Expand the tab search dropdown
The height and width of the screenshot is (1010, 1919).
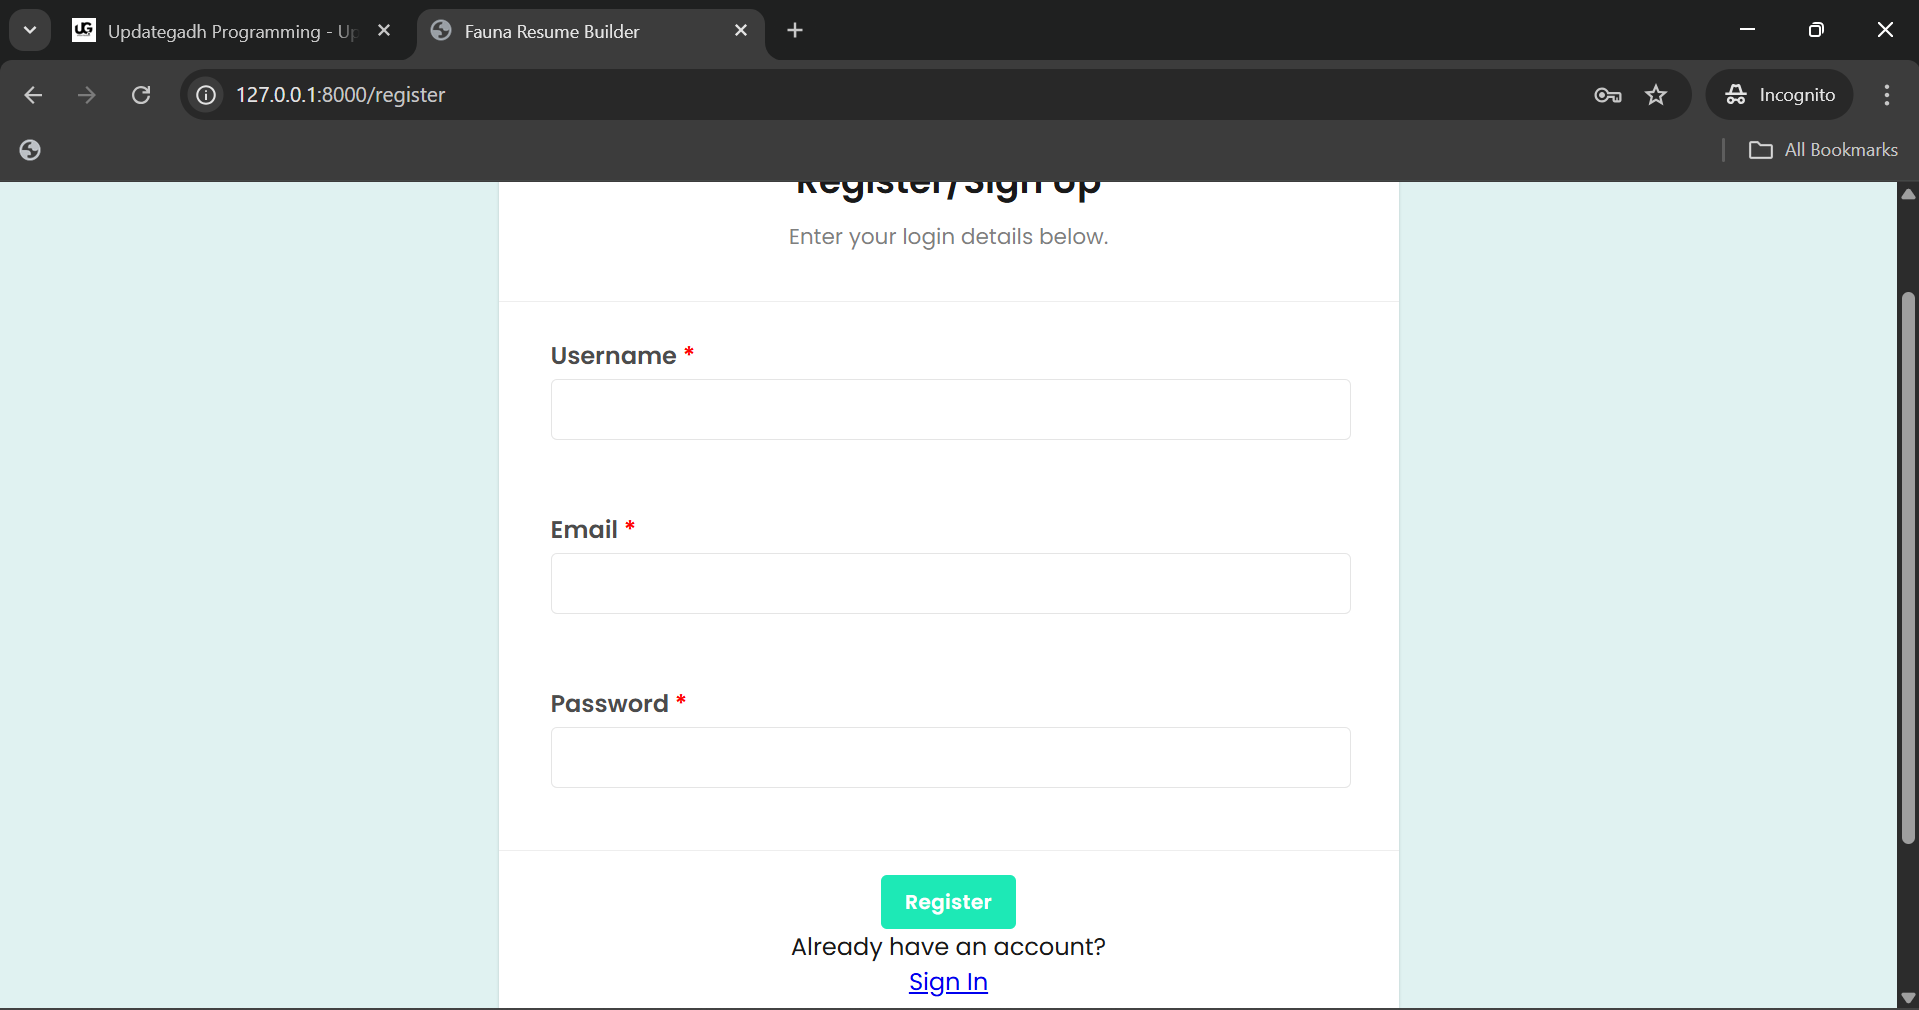tap(30, 30)
